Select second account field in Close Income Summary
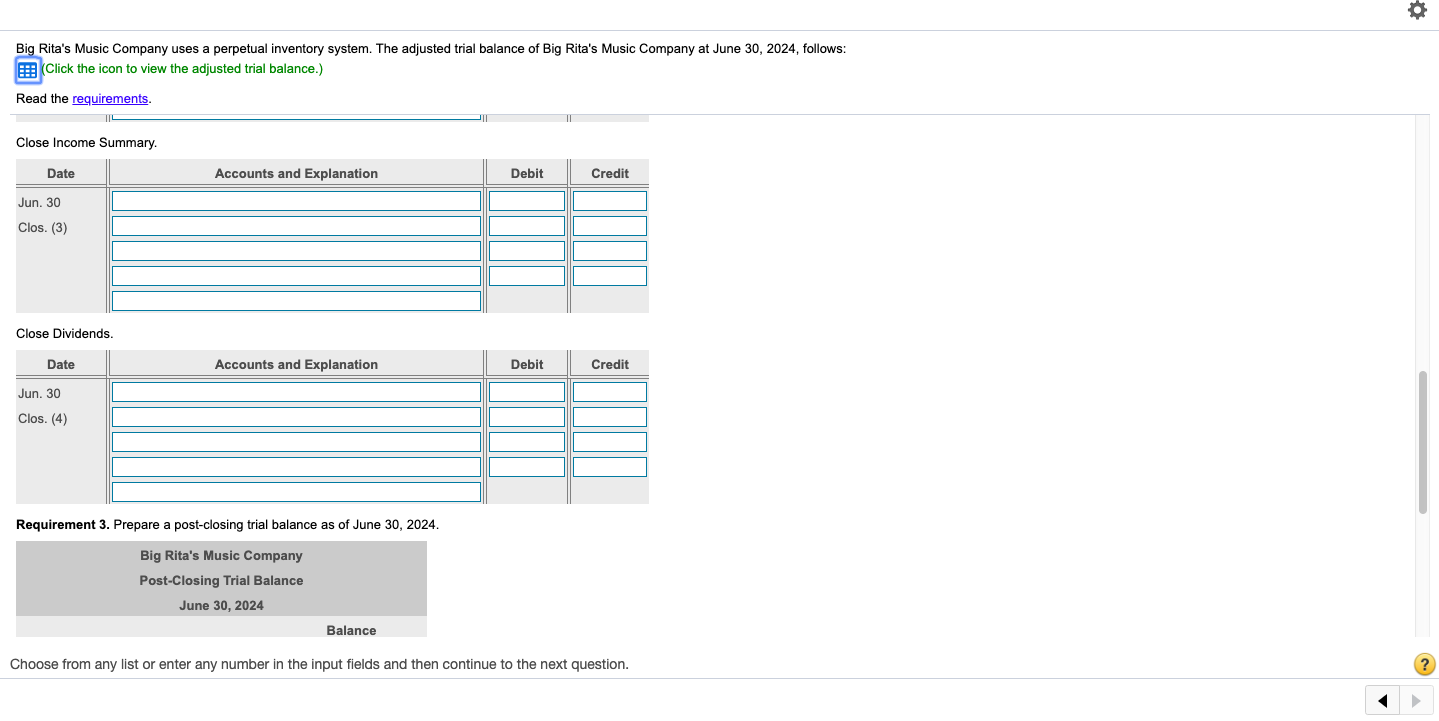 point(296,226)
